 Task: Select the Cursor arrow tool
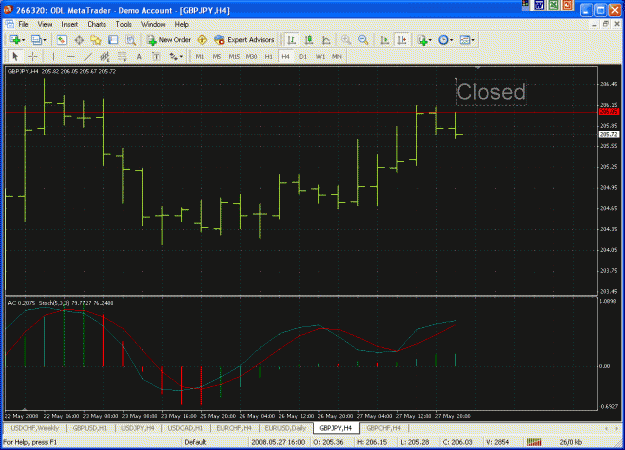pyautogui.click(x=15, y=57)
